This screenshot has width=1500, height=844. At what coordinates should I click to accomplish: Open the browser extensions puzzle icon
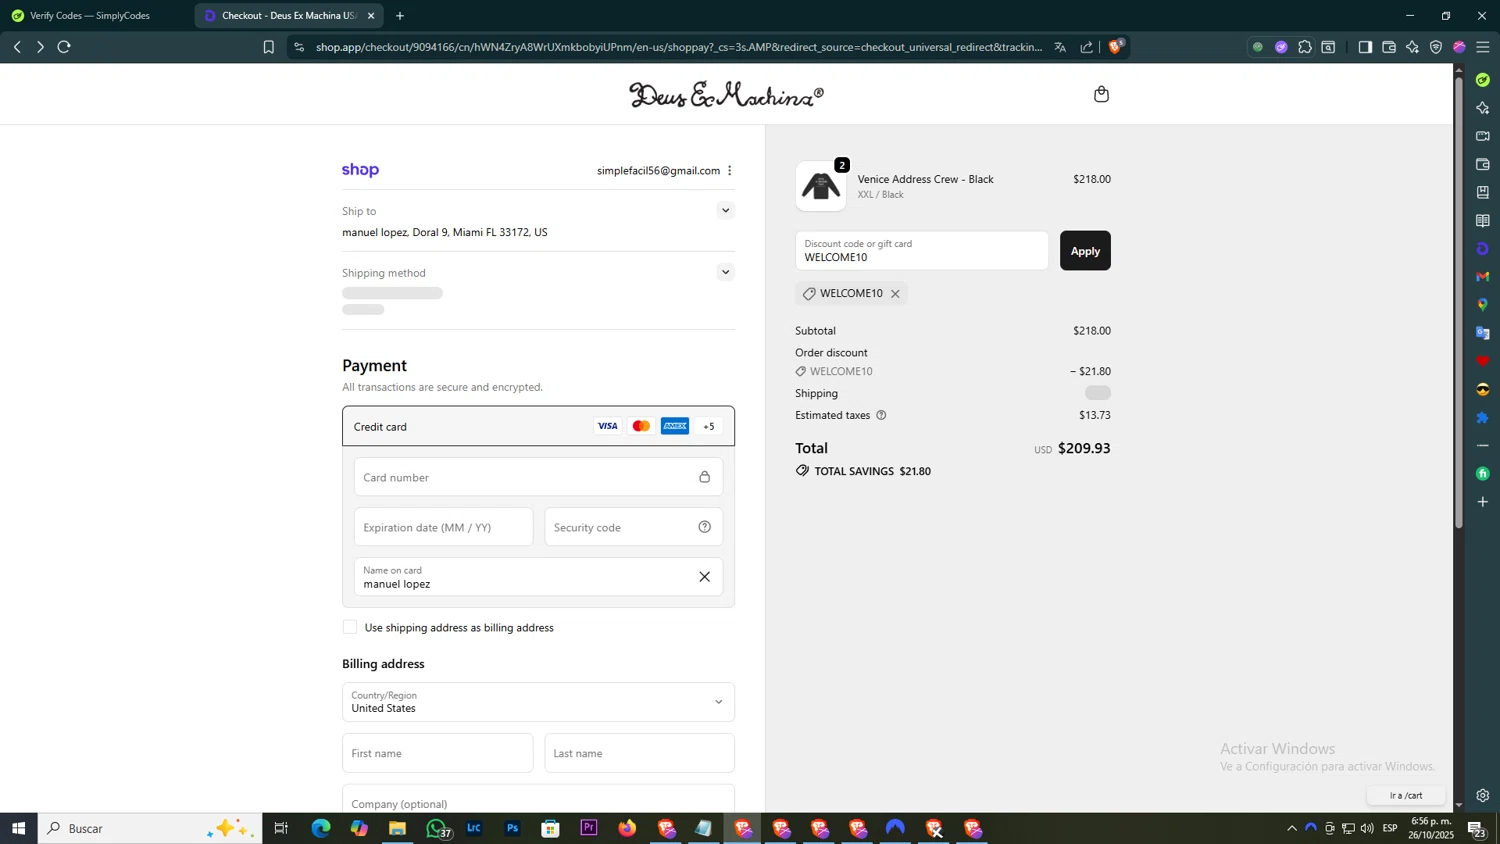1305,47
